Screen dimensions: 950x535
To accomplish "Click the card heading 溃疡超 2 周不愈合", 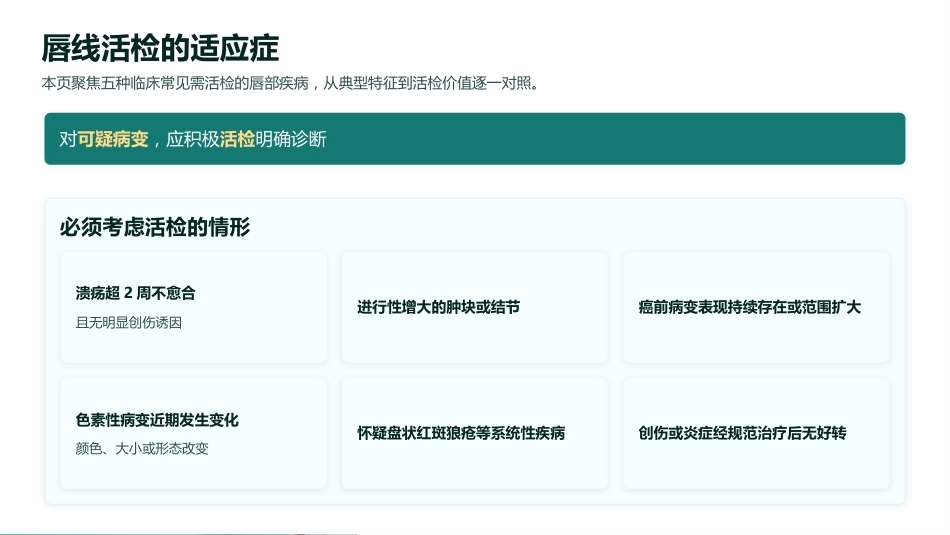I will (x=136, y=293).
